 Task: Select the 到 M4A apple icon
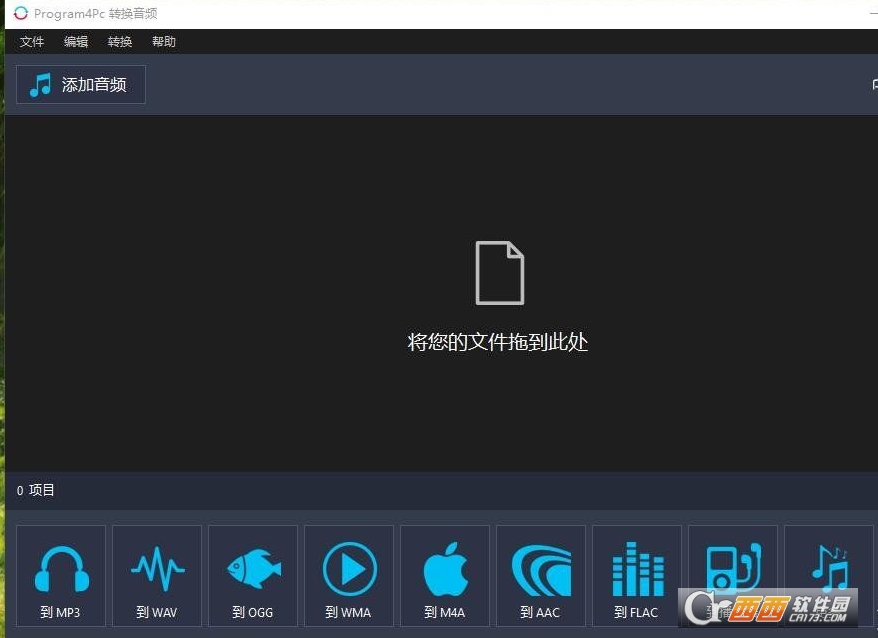[446, 569]
